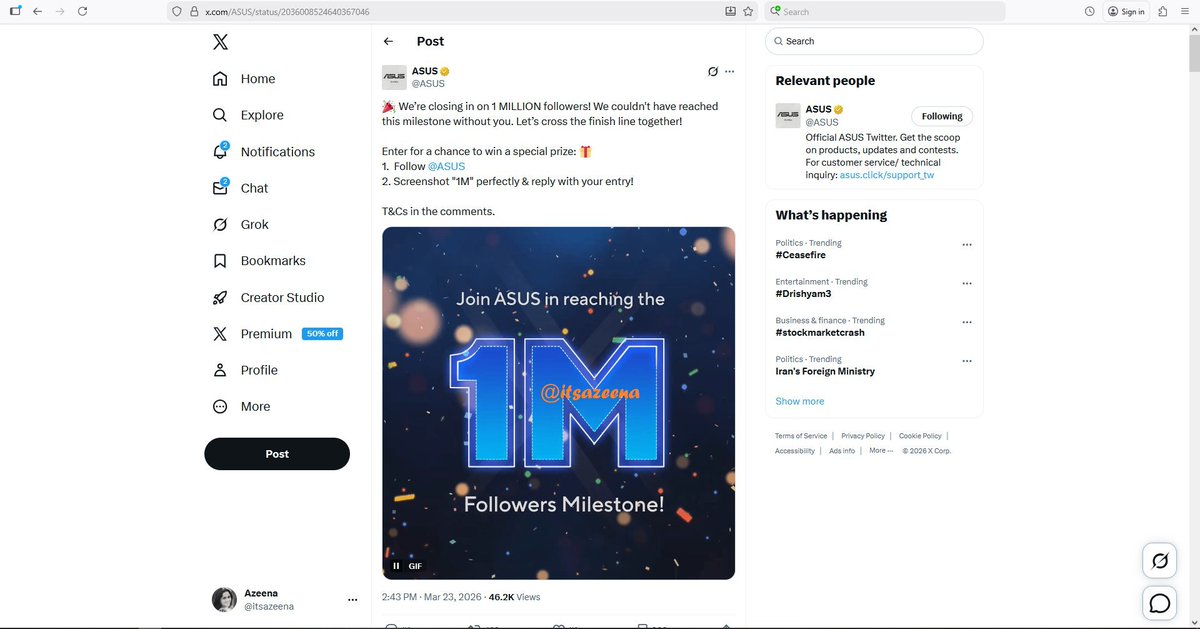Bookmark this page with the star
Viewport: 1200px width, 629px height.
[748, 11]
